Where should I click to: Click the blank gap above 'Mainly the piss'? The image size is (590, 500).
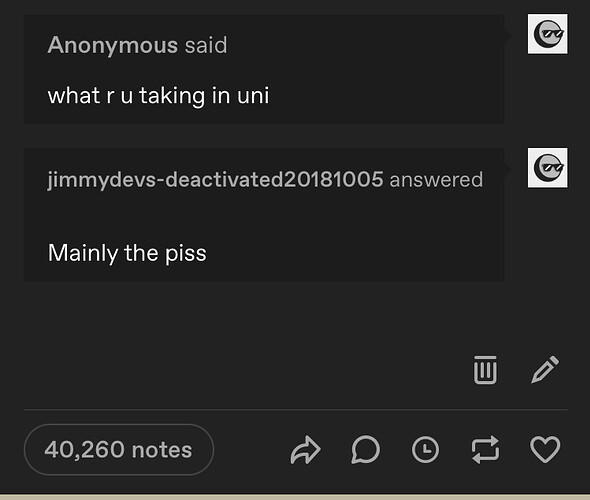pyautogui.click(x=264, y=216)
